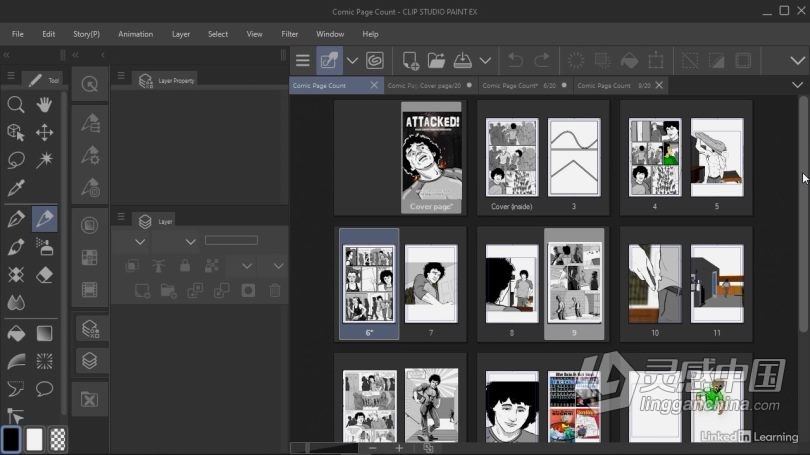Select the Zoom magnifier tool
Viewport: 810px width, 455px height.
tap(15, 104)
